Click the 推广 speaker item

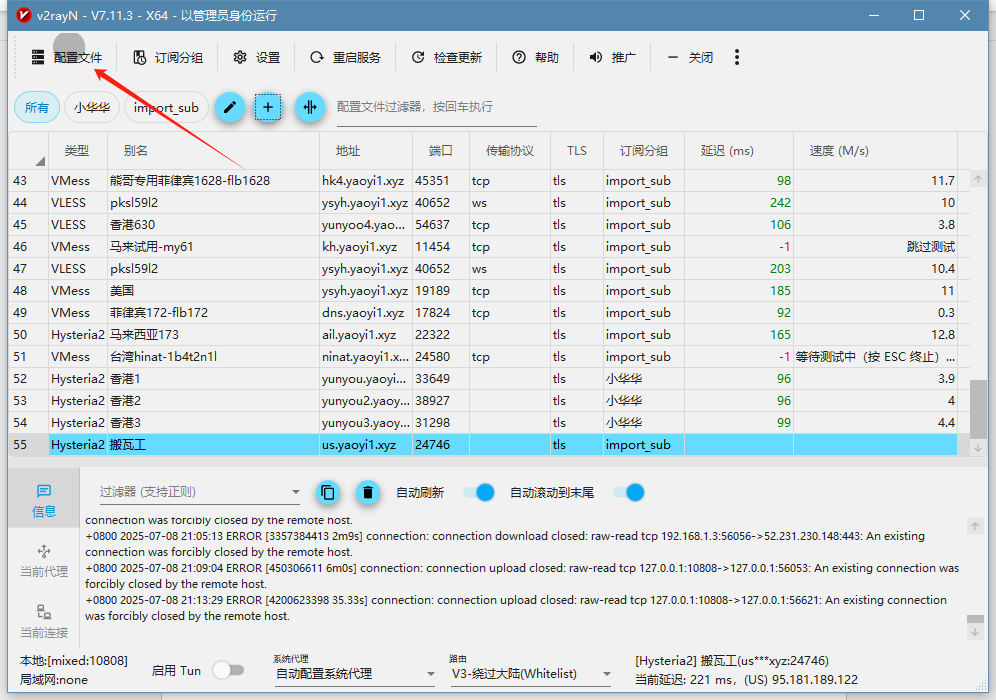tap(612, 58)
